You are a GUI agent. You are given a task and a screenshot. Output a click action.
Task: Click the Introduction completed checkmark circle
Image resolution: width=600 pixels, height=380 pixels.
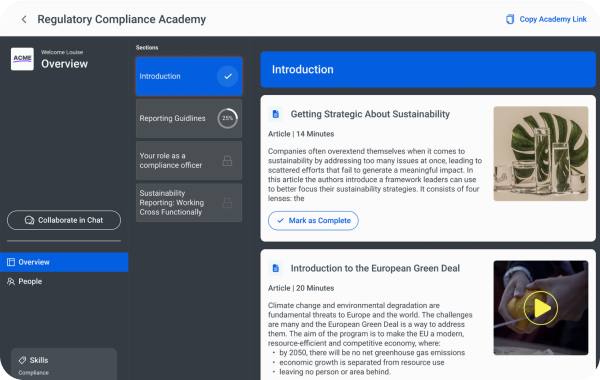coord(228,76)
